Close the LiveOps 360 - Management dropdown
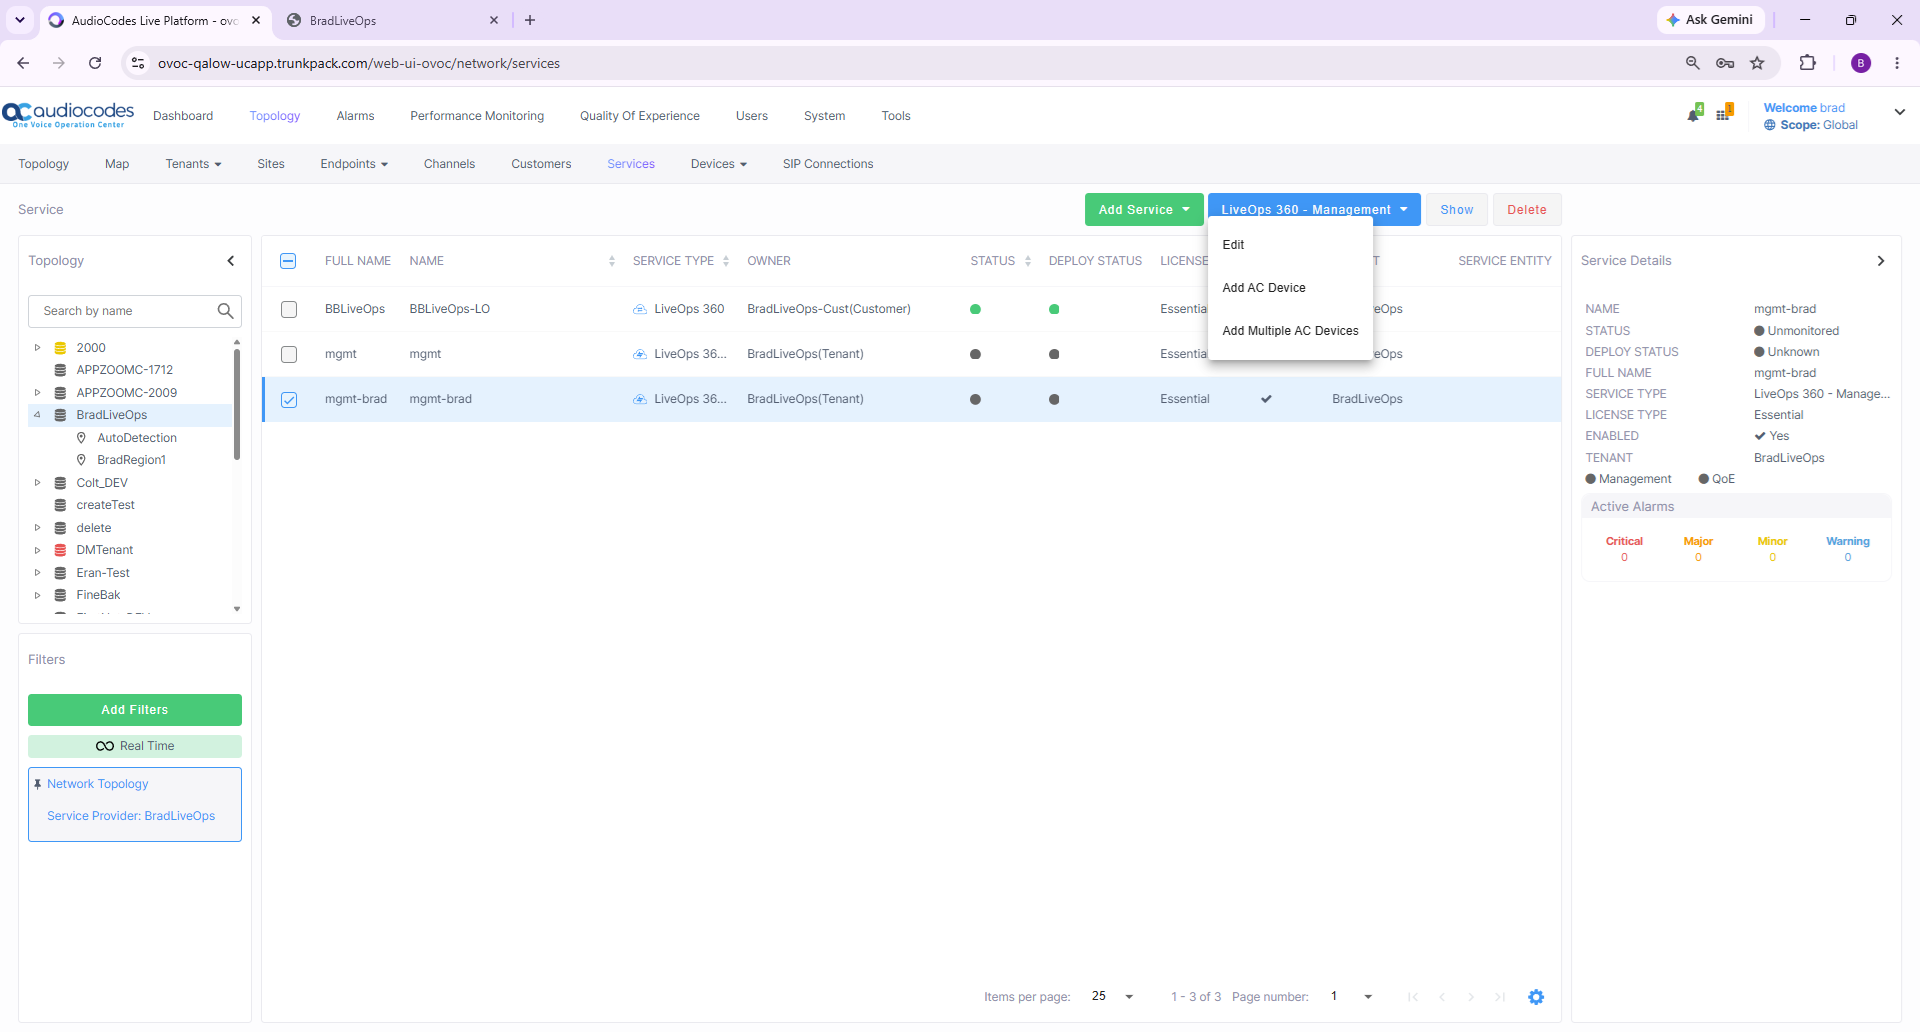 coord(1314,210)
